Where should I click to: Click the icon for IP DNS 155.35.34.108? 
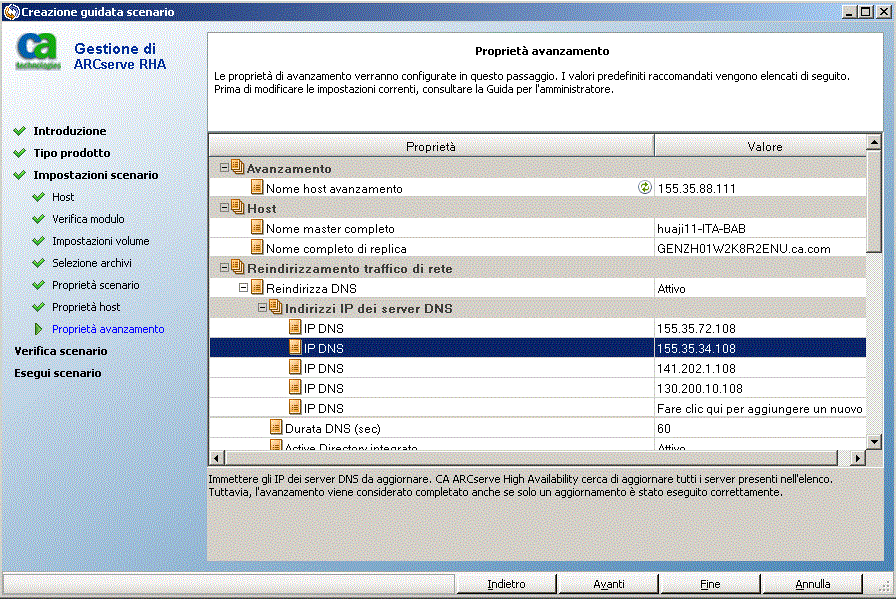pyautogui.click(x=295, y=347)
